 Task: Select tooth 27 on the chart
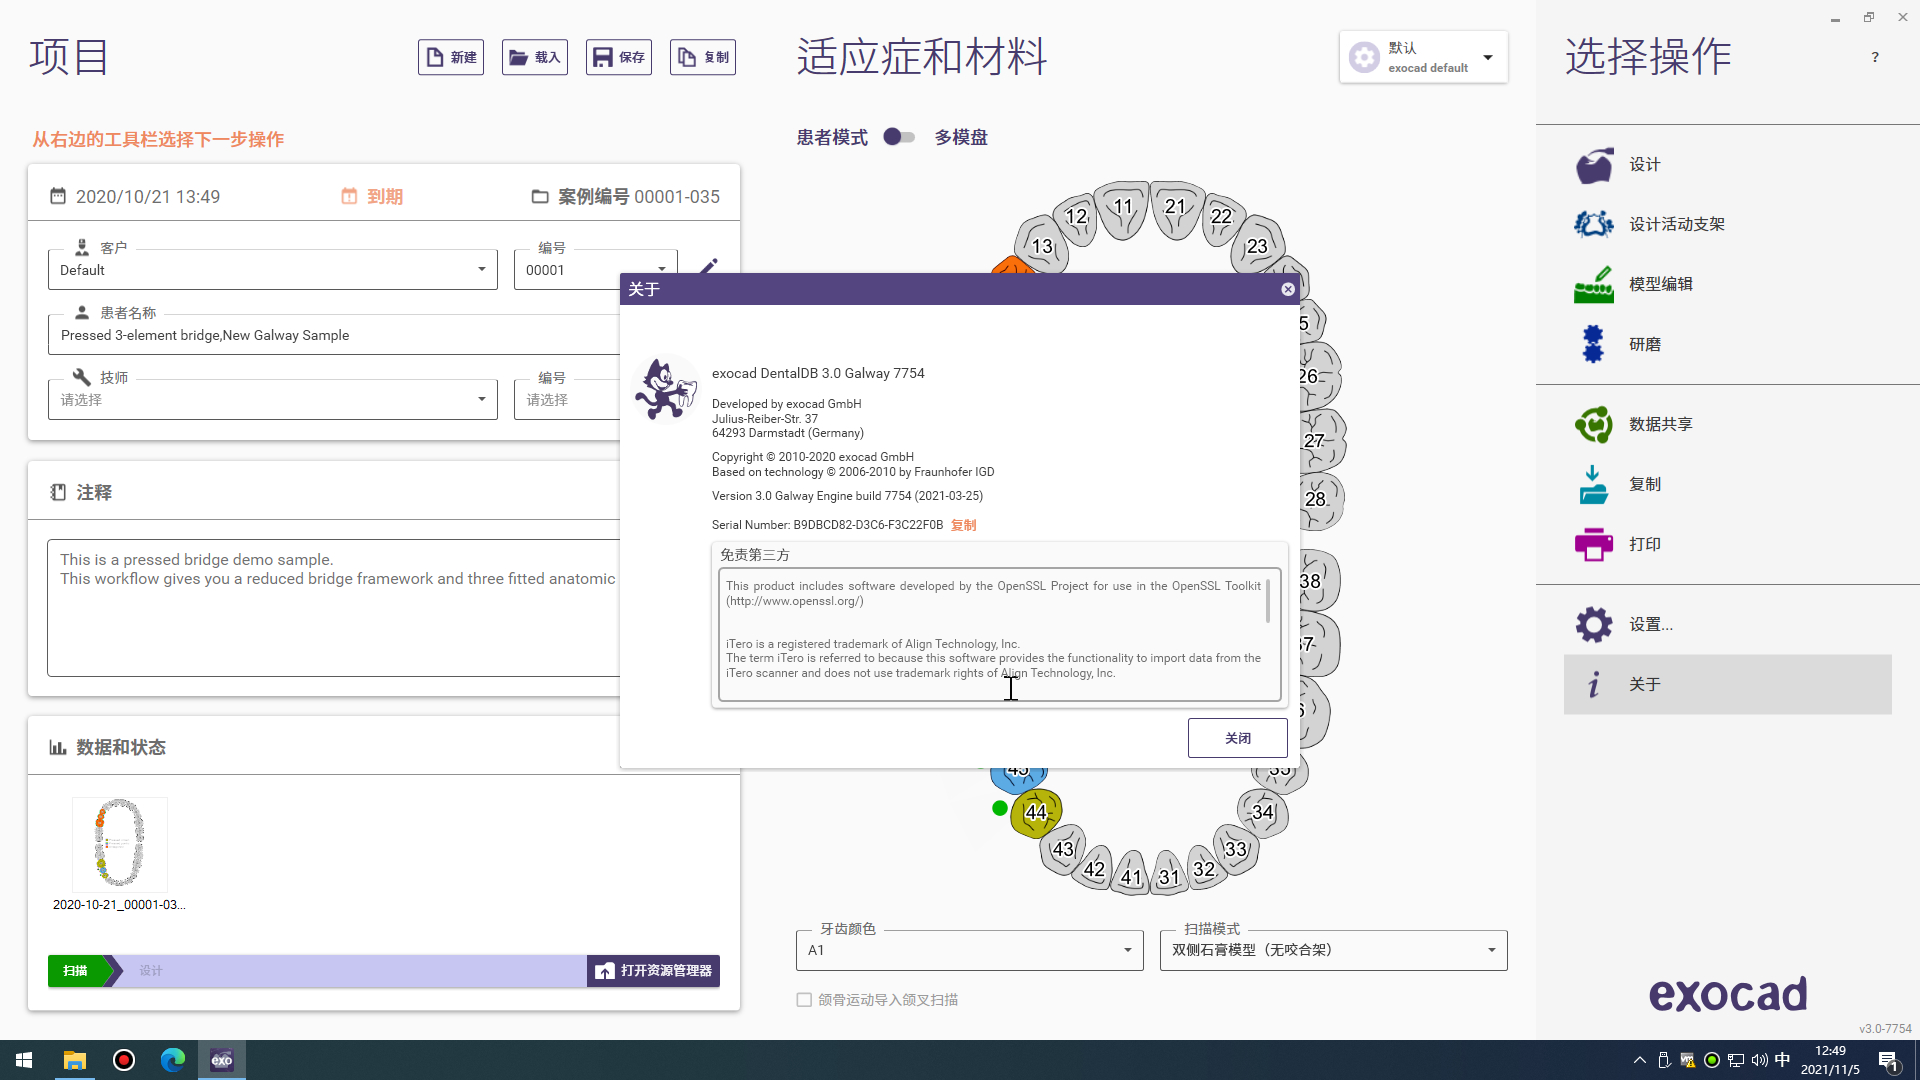tap(1320, 440)
